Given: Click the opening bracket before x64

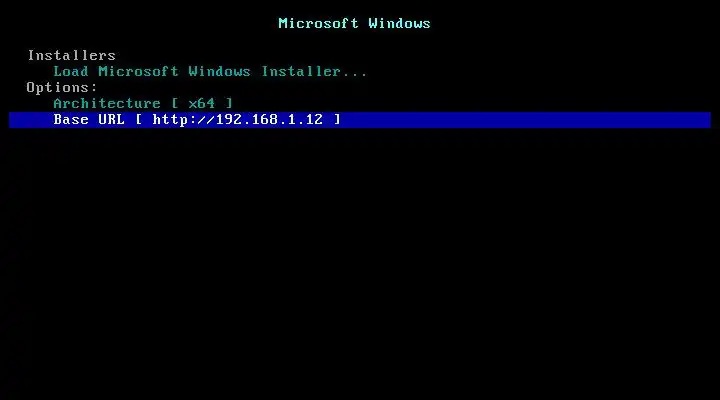Looking at the screenshot, I should (x=175, y=103).
